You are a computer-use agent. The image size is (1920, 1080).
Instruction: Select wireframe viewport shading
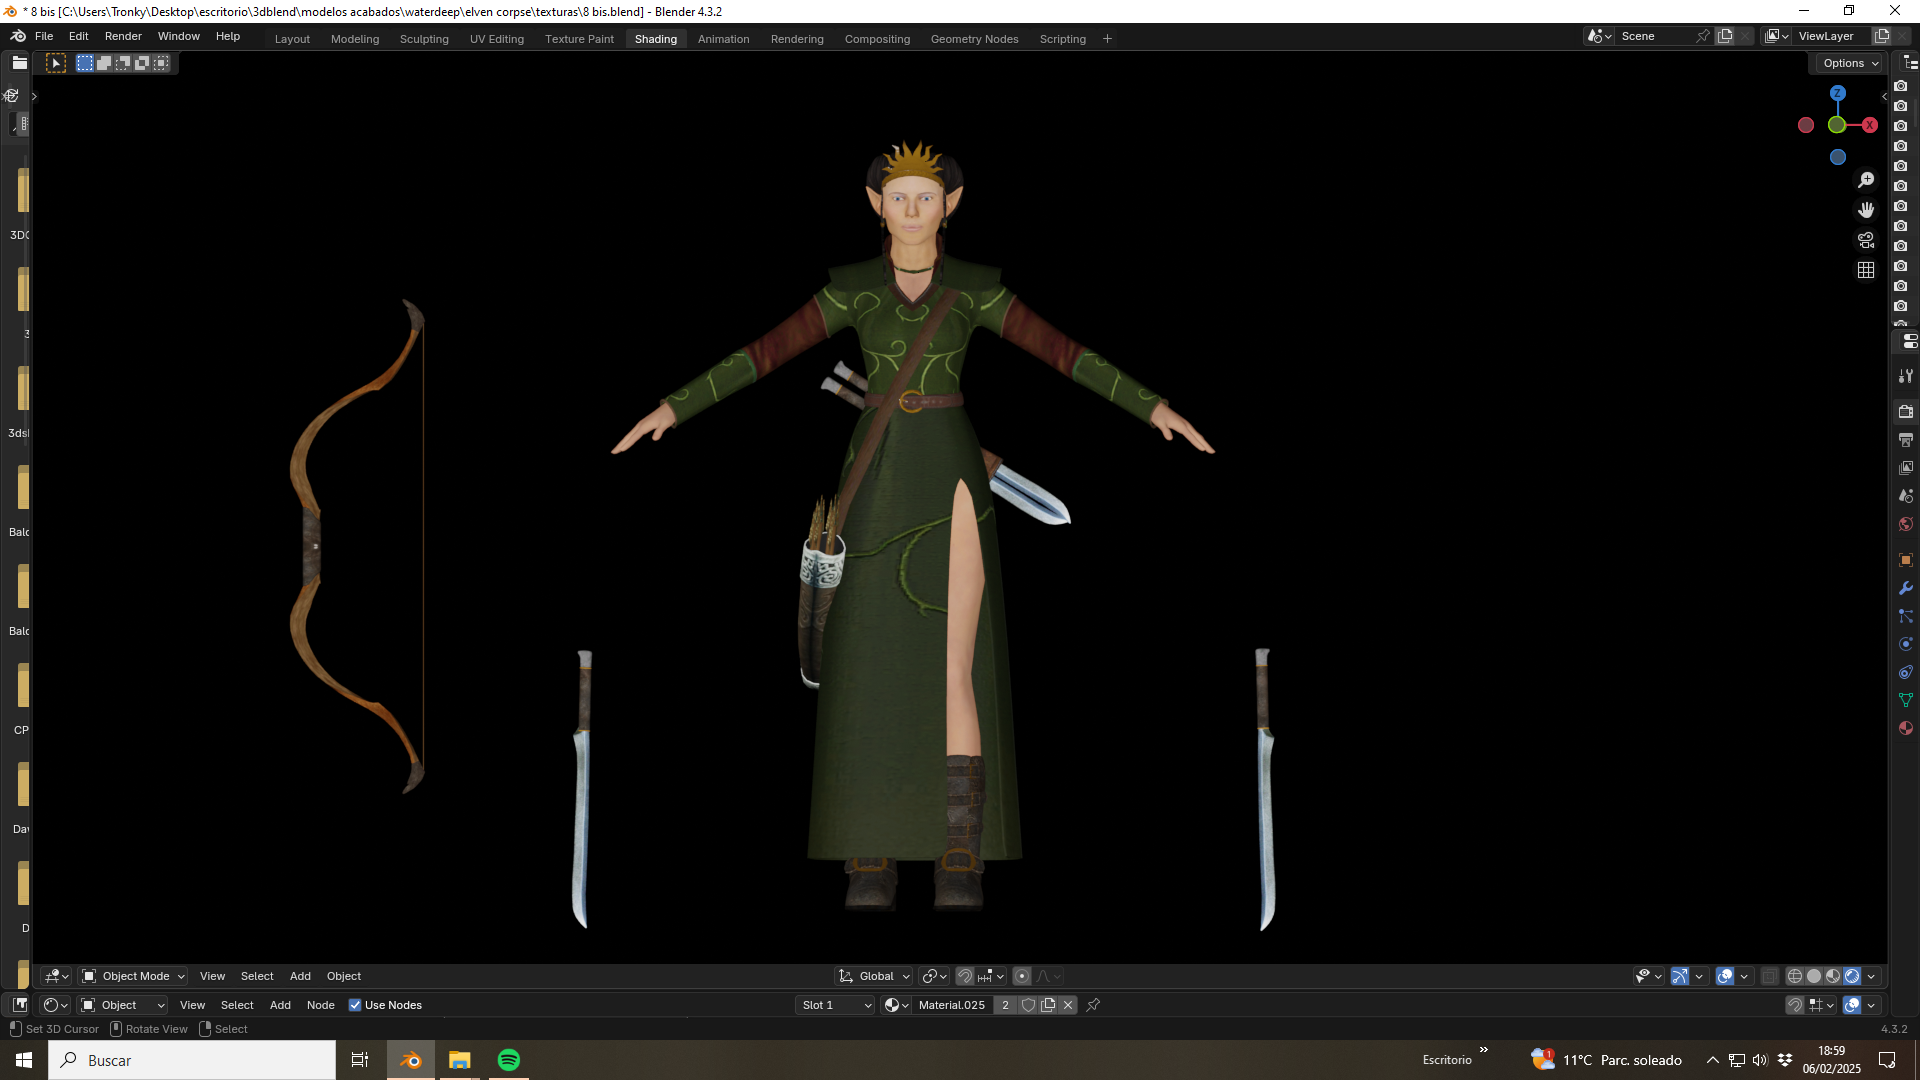(1795, 976)
